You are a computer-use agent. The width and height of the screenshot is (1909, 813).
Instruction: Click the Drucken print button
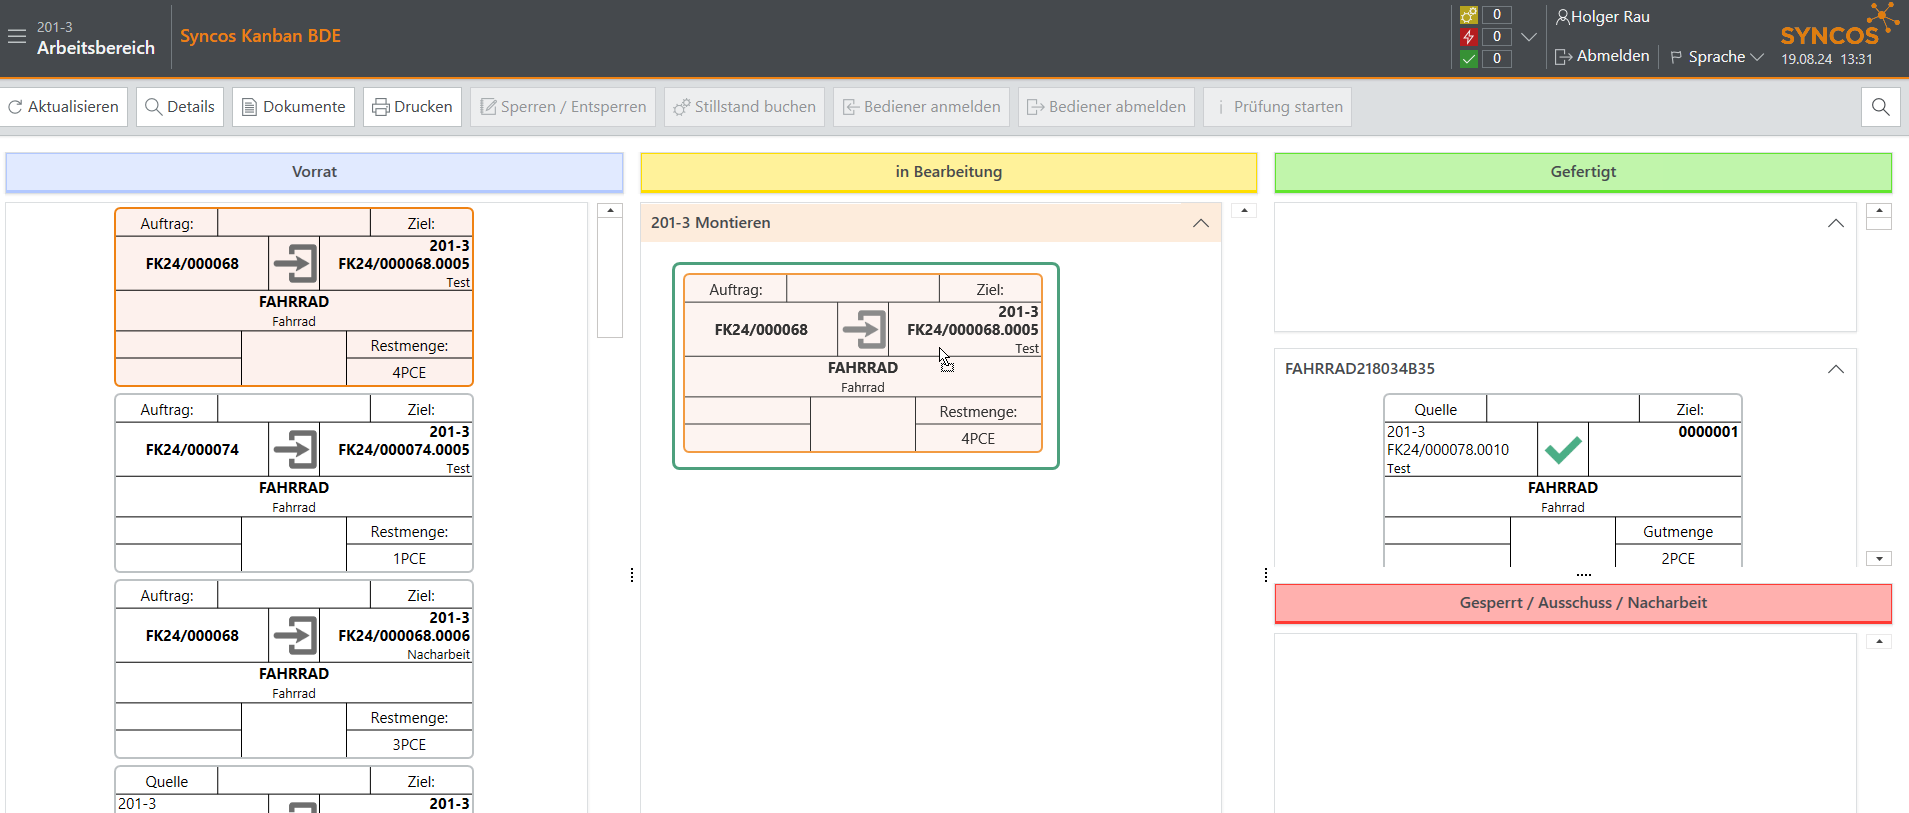412,107
